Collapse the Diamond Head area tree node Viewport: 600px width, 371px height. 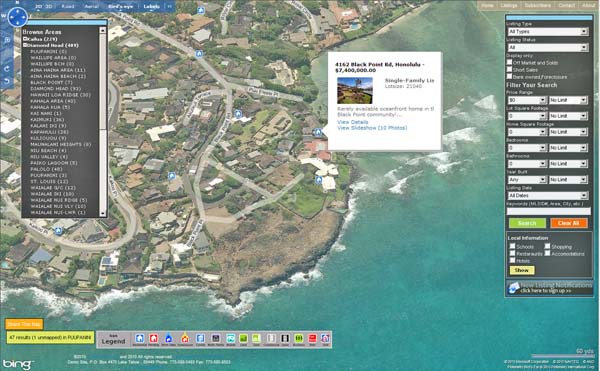pos(24,45)
